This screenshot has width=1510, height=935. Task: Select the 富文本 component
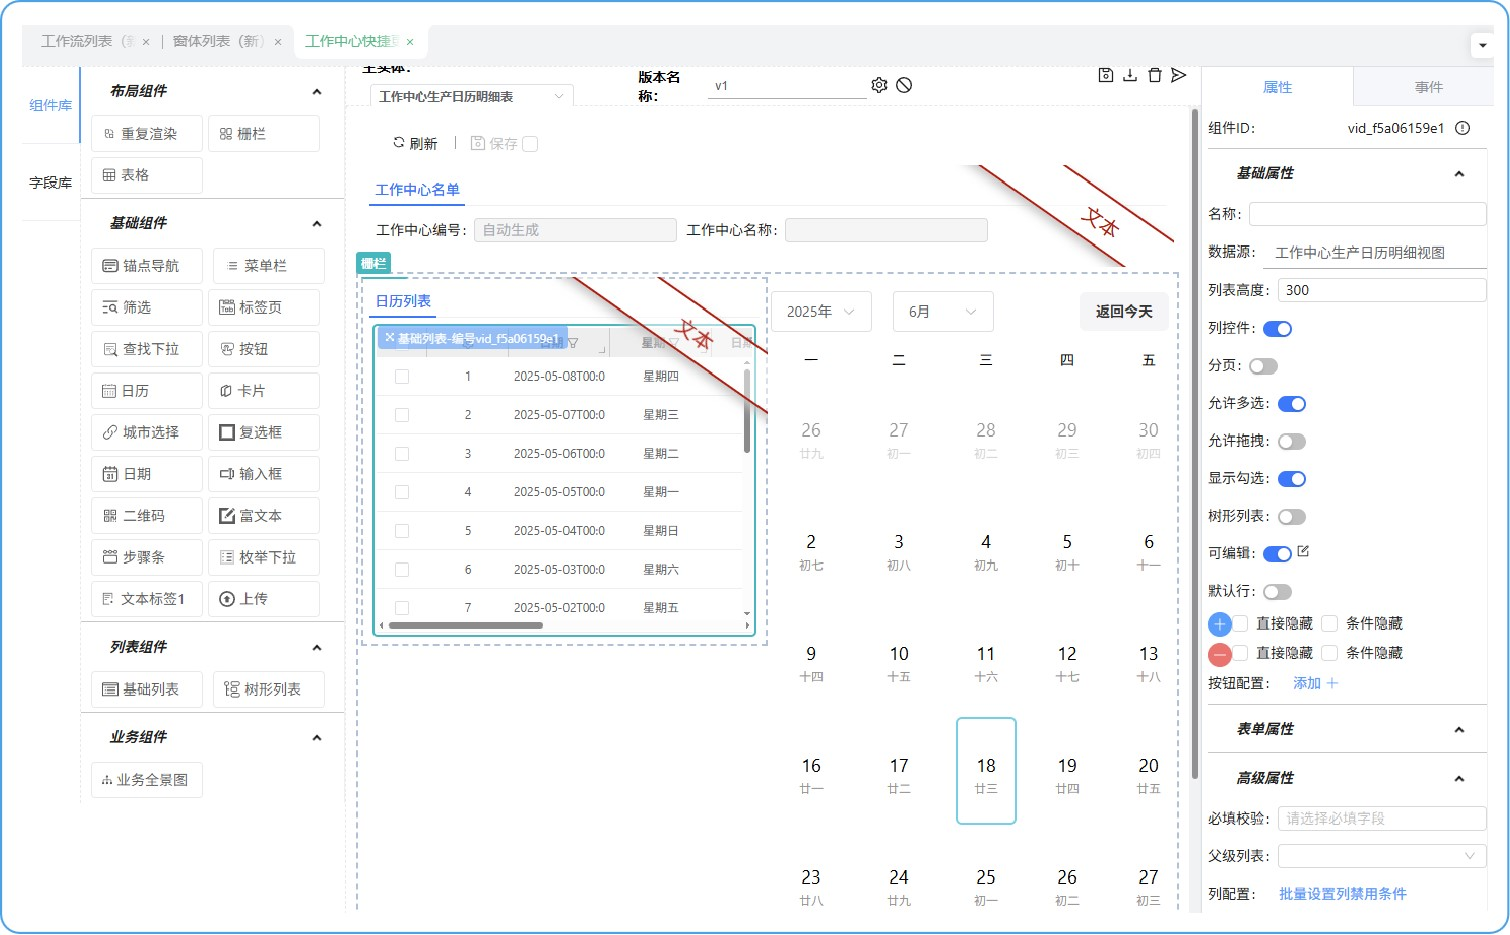(264, 516)
